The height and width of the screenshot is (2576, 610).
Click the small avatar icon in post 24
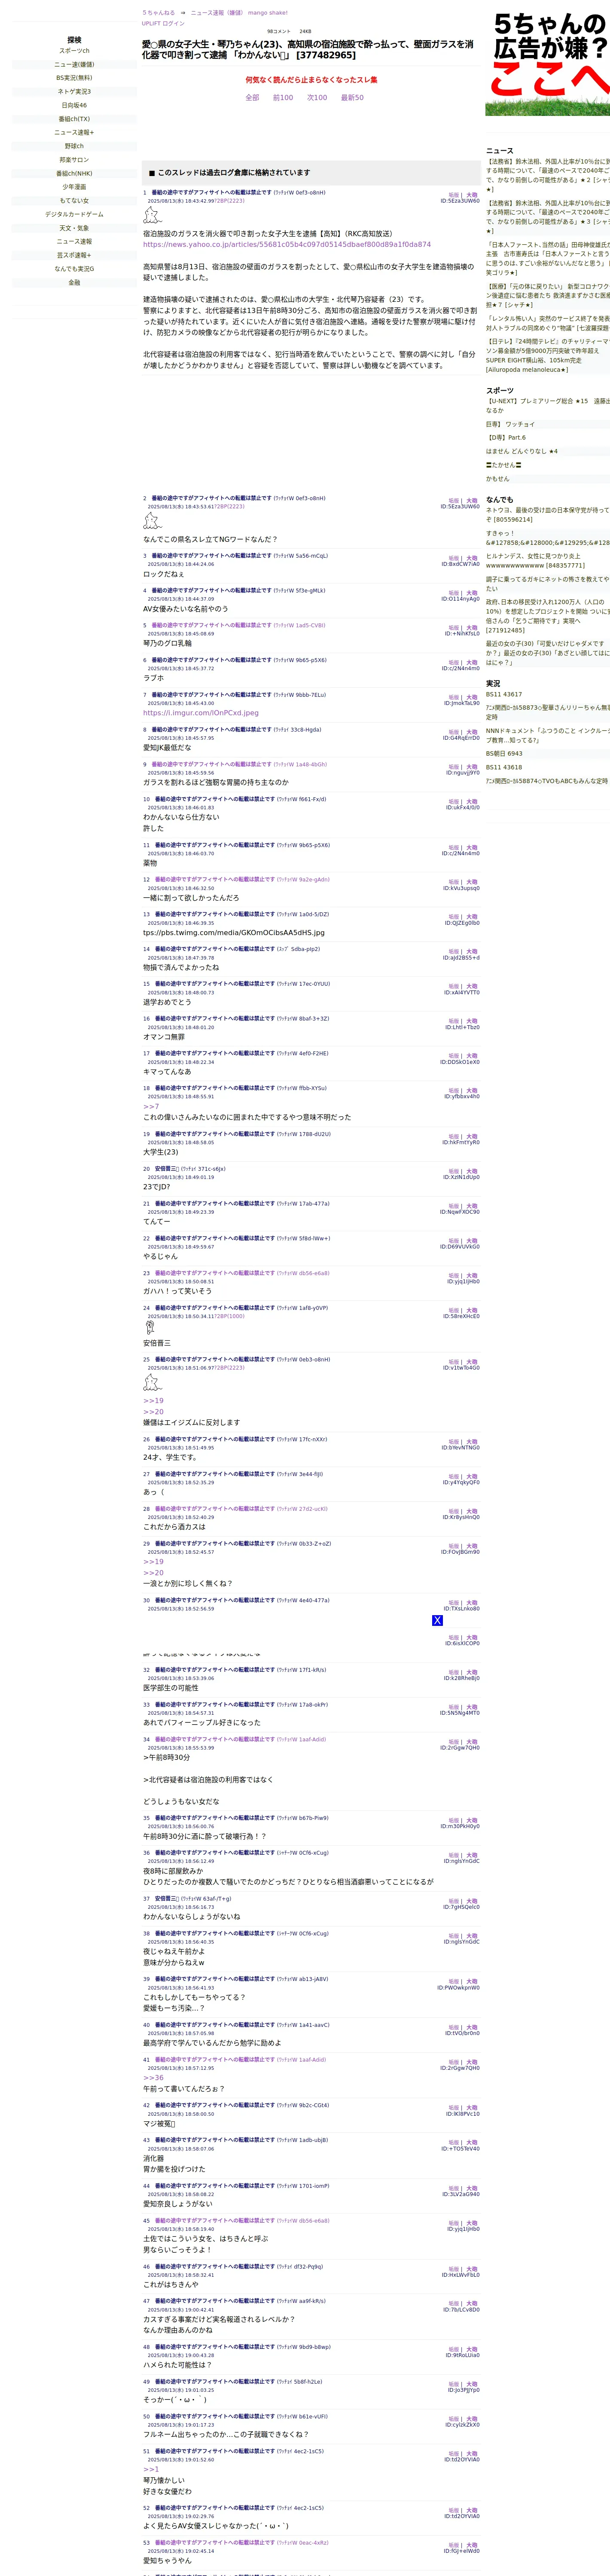coord(150,1327)
